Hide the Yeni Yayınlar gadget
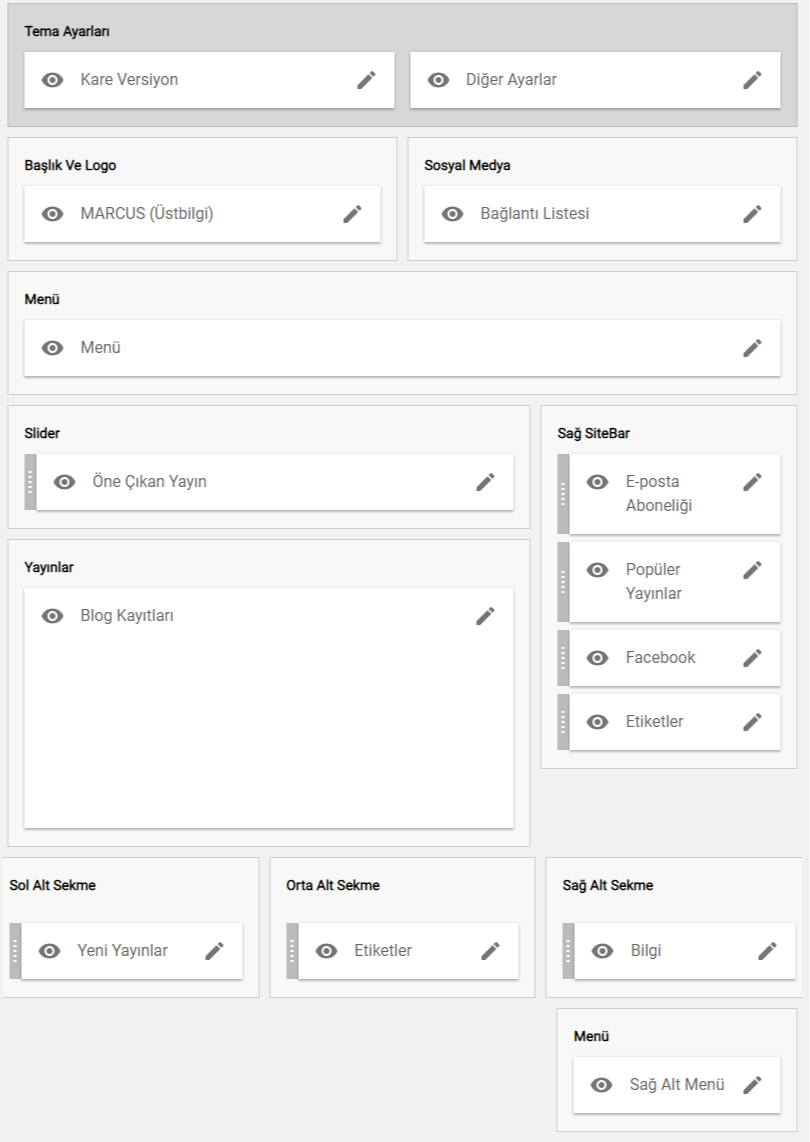 point(50,951)
